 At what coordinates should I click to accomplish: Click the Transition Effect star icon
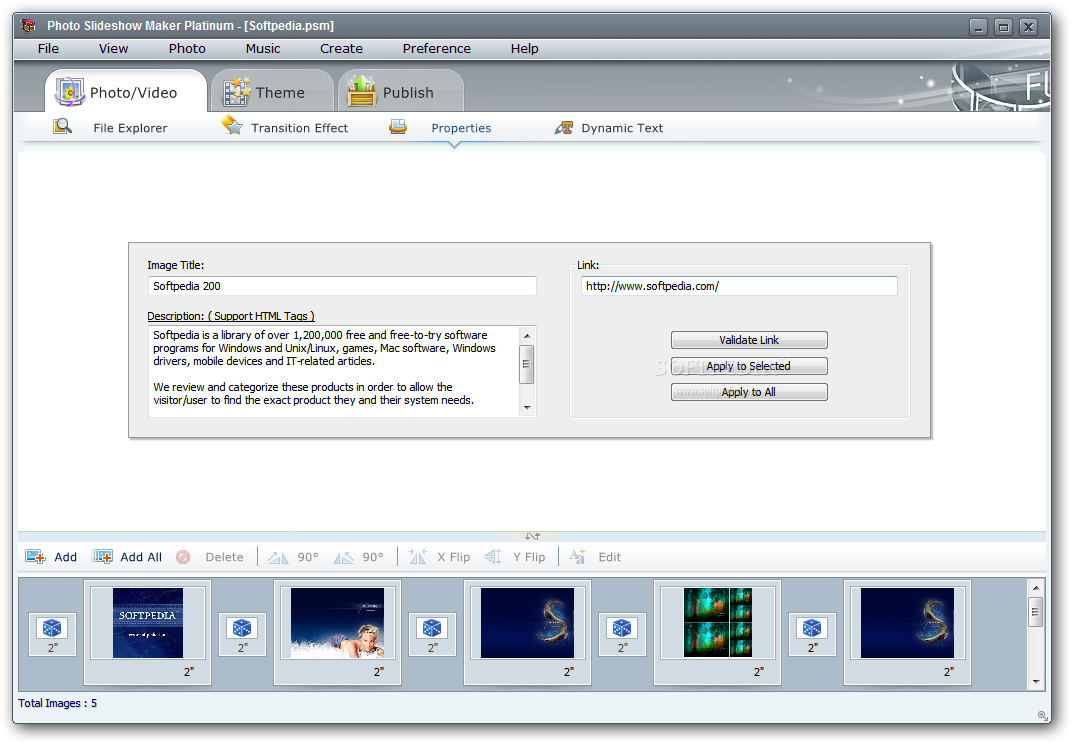click(232, 126)
